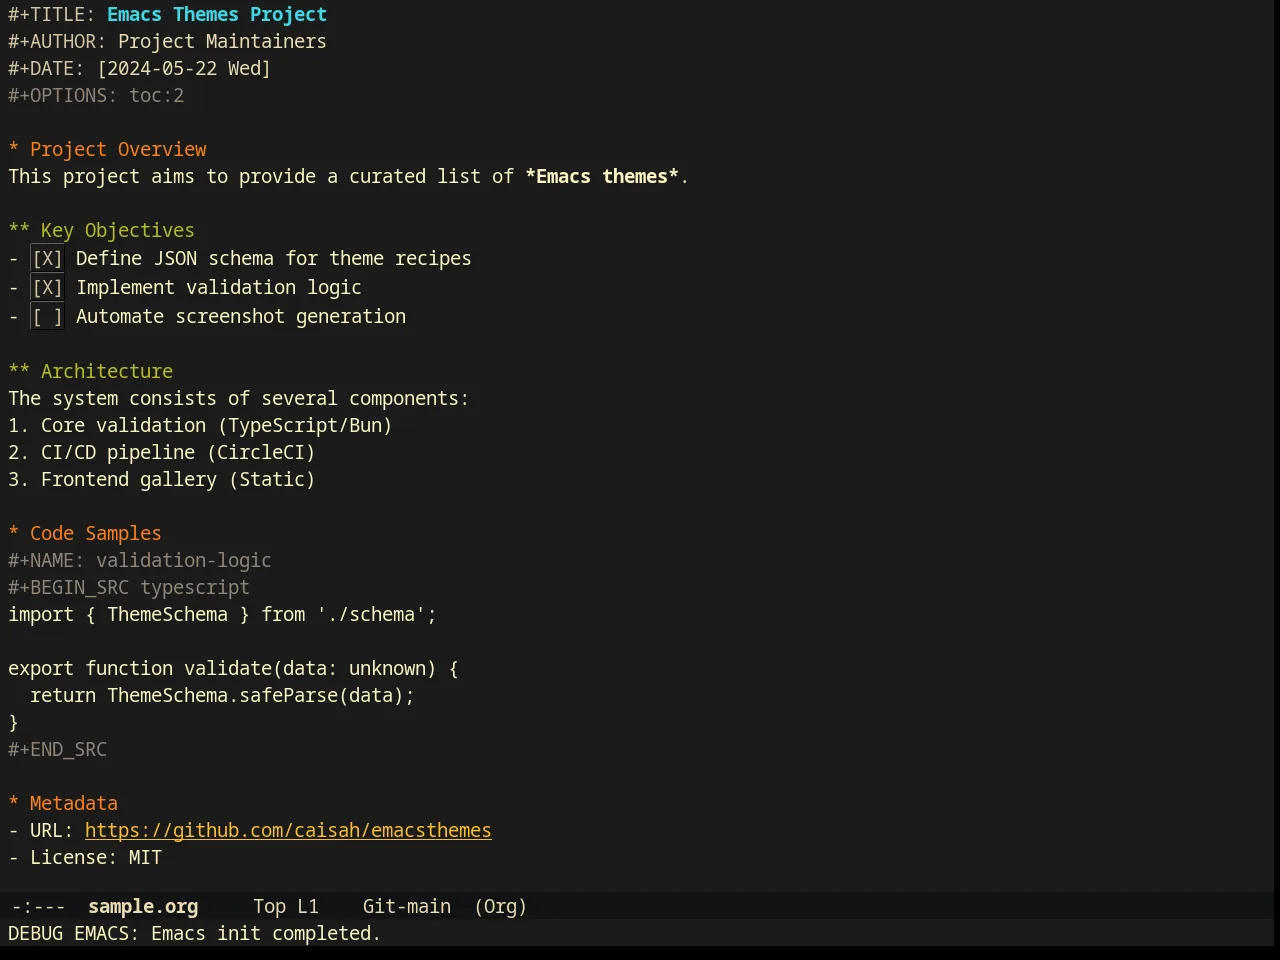The image size is (1280, 960).
Task: Click the Project Maintainers author text
Action: (x=222, y=41)
